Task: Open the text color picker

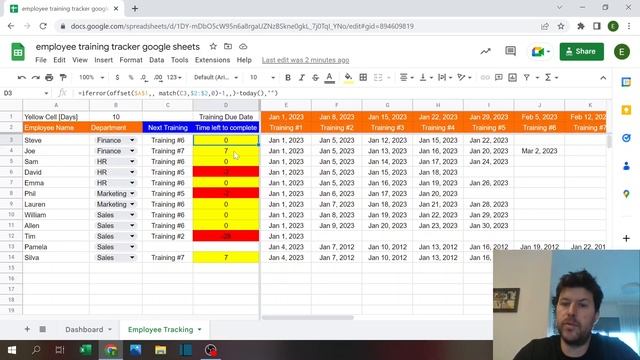Action: (x=329, y=78)
